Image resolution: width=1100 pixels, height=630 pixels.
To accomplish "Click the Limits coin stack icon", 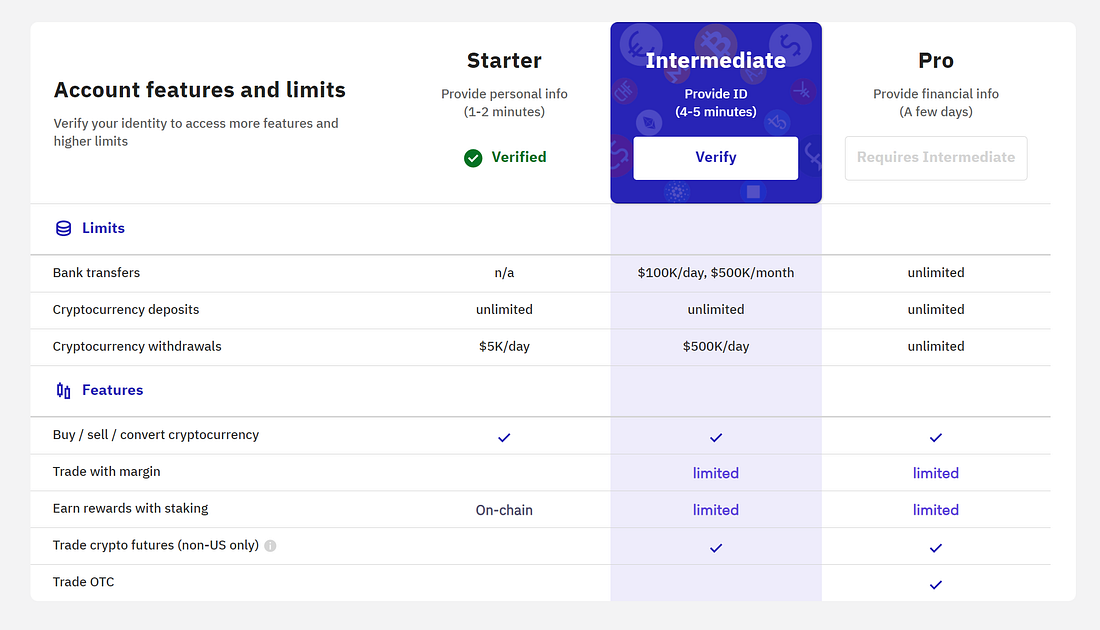I will click(63, 229).
